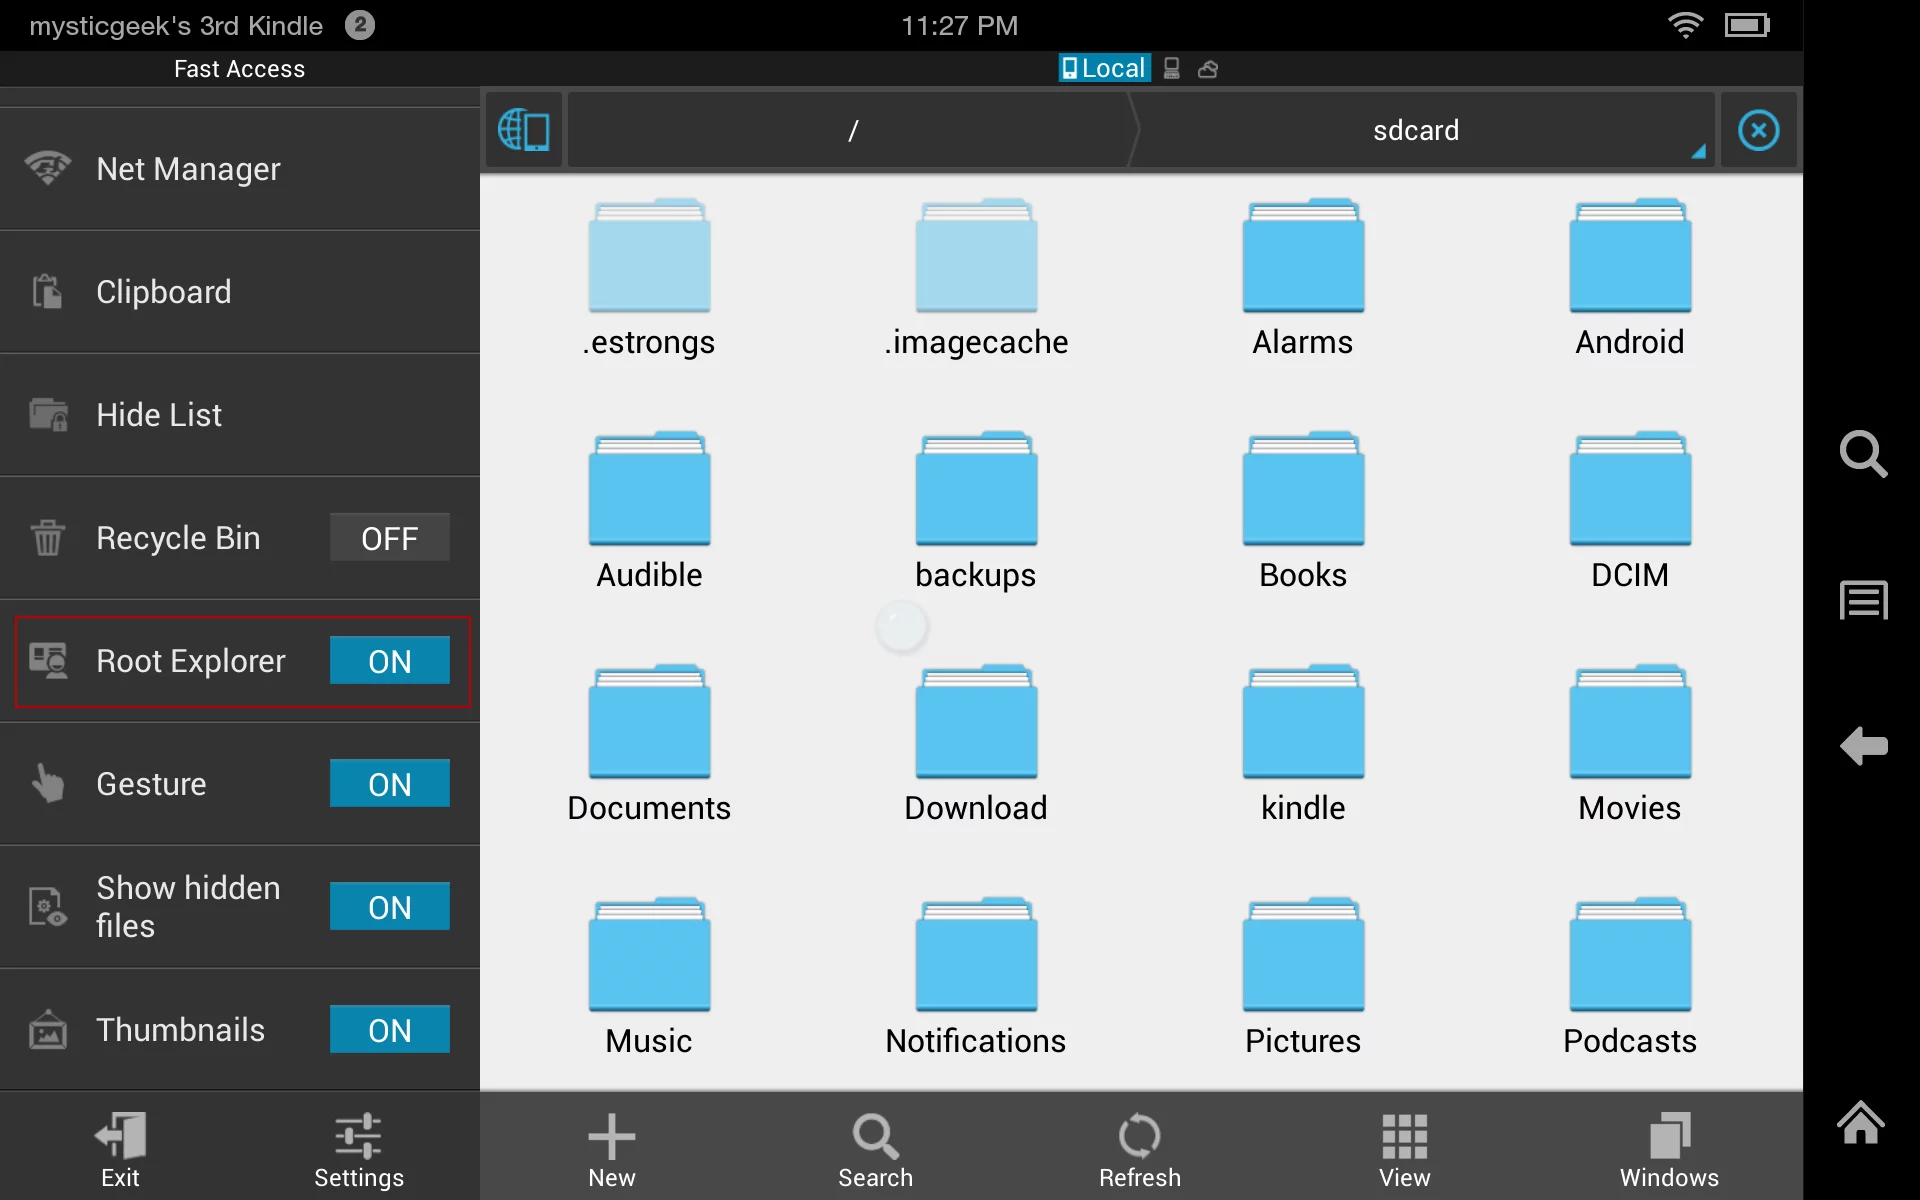
Task: Open the root / breadcrumb dropdown
Action: click(x=853, y=130)
